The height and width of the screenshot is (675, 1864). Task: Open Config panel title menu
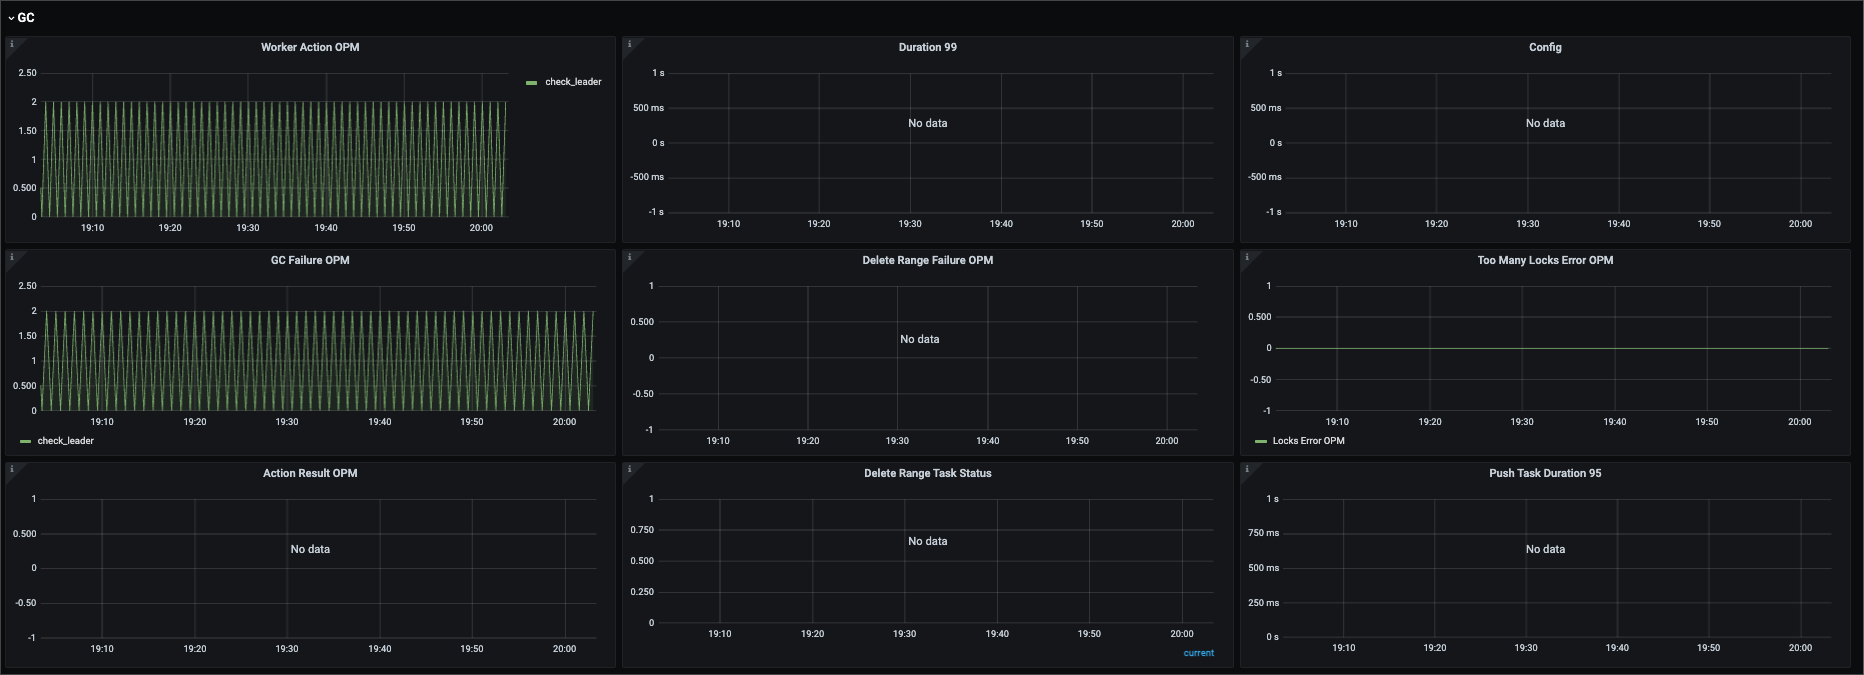pos(1545,47)
